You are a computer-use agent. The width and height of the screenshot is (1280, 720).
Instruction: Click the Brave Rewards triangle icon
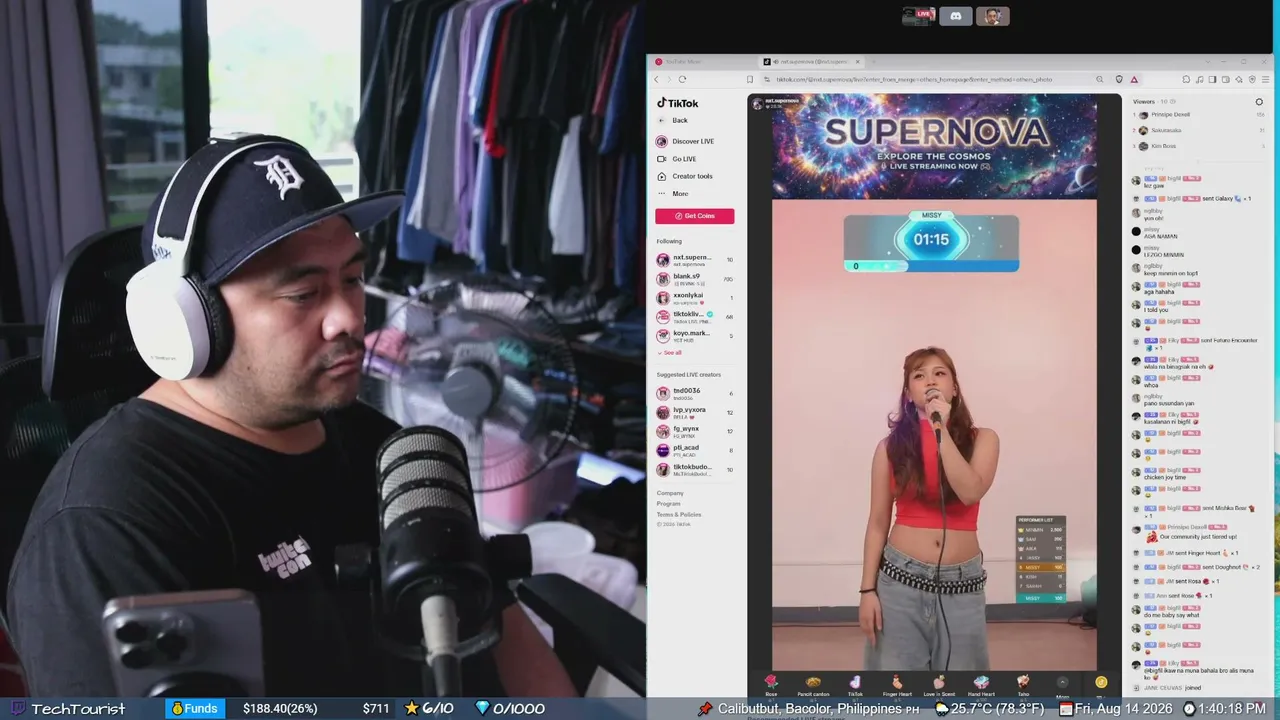[1134, 79]
